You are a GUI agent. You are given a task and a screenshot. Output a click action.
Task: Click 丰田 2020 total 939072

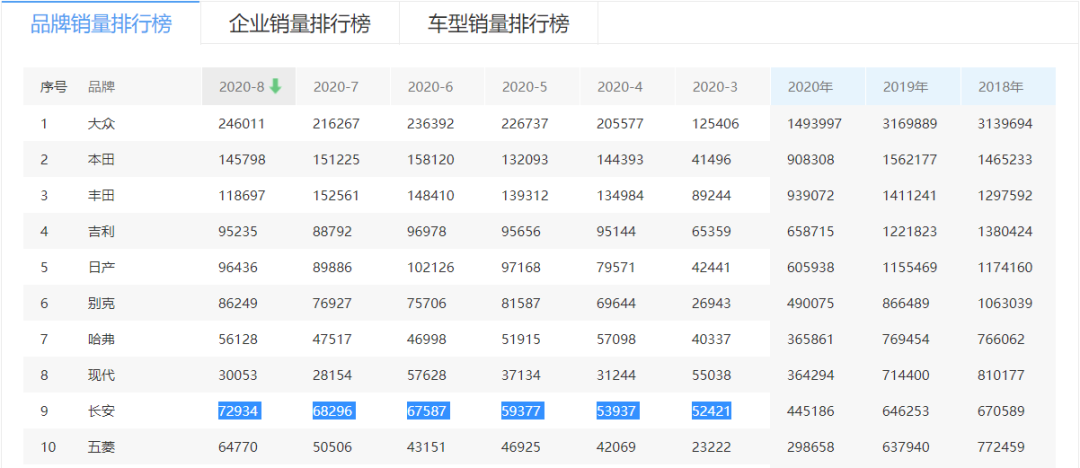pyautogui.click(x=811, y=196)
